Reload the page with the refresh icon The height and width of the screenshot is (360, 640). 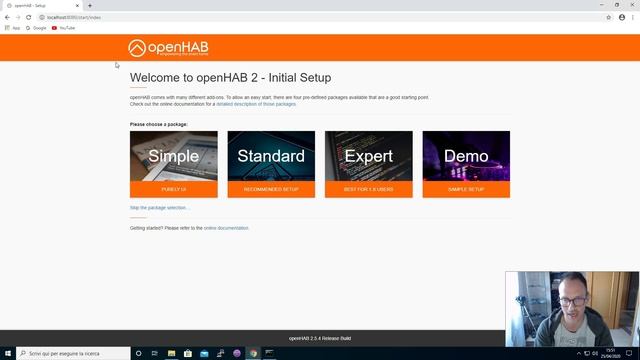[29, 18]
